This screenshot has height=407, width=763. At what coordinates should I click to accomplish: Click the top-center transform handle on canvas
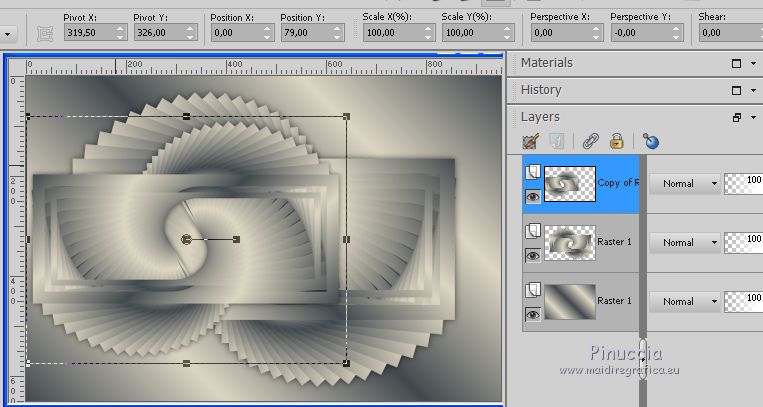tap(186, 116)
